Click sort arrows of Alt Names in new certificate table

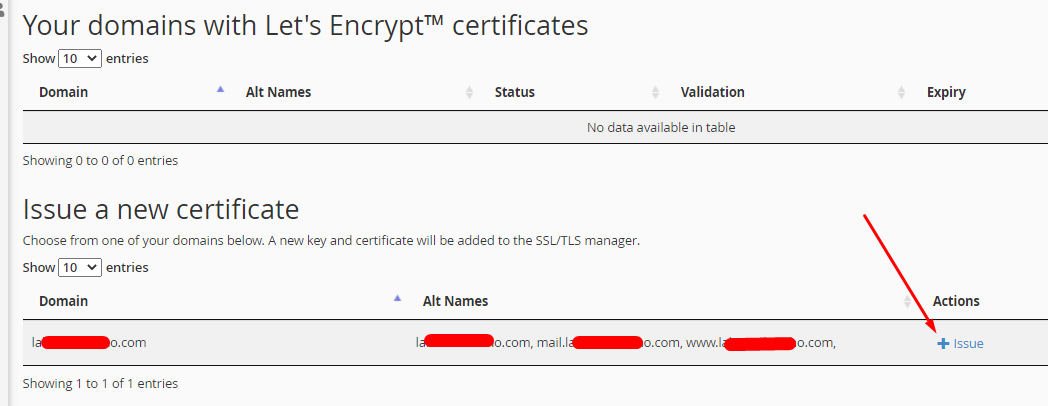[908, 302]
